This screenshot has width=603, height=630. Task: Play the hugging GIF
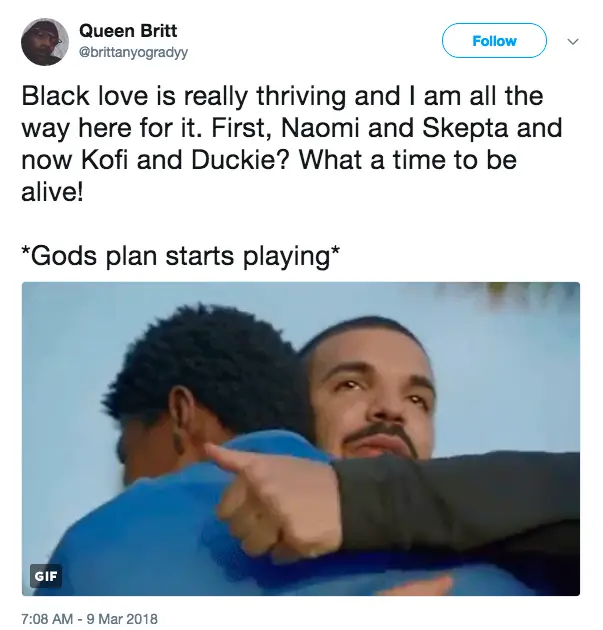pos(301,439)
